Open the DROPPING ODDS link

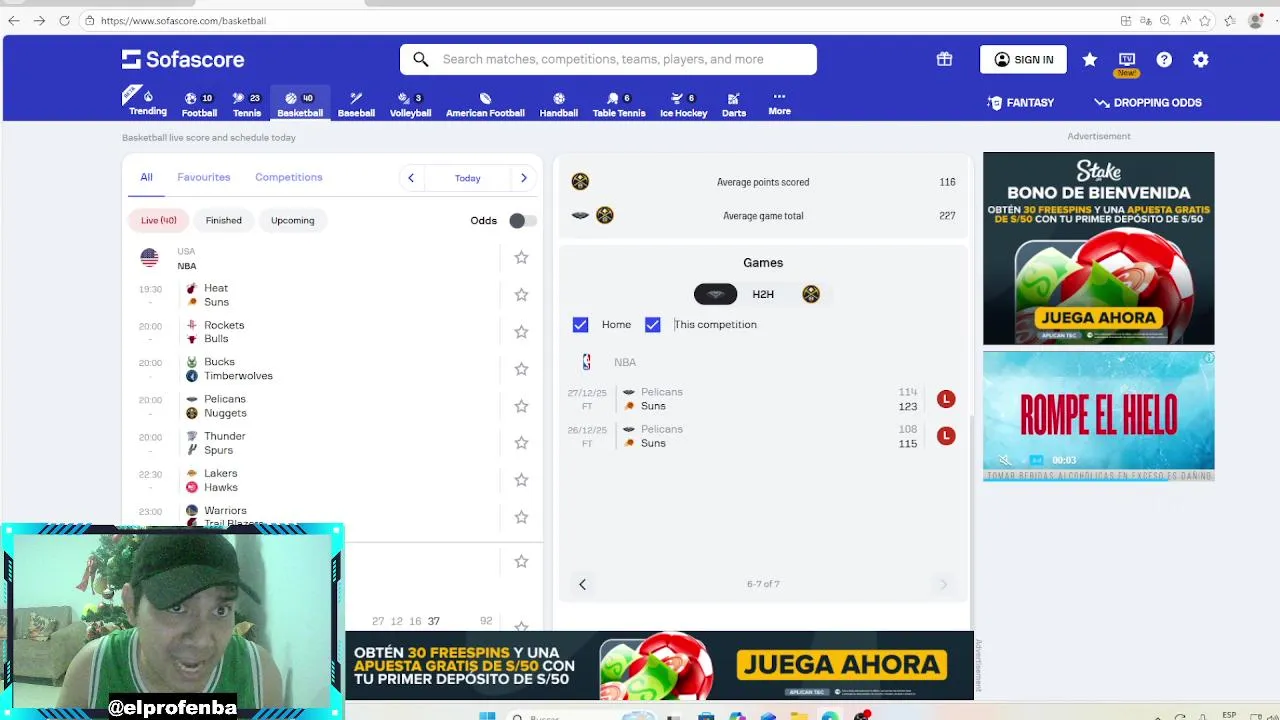pyautogui.click(x=1148, y=102)
